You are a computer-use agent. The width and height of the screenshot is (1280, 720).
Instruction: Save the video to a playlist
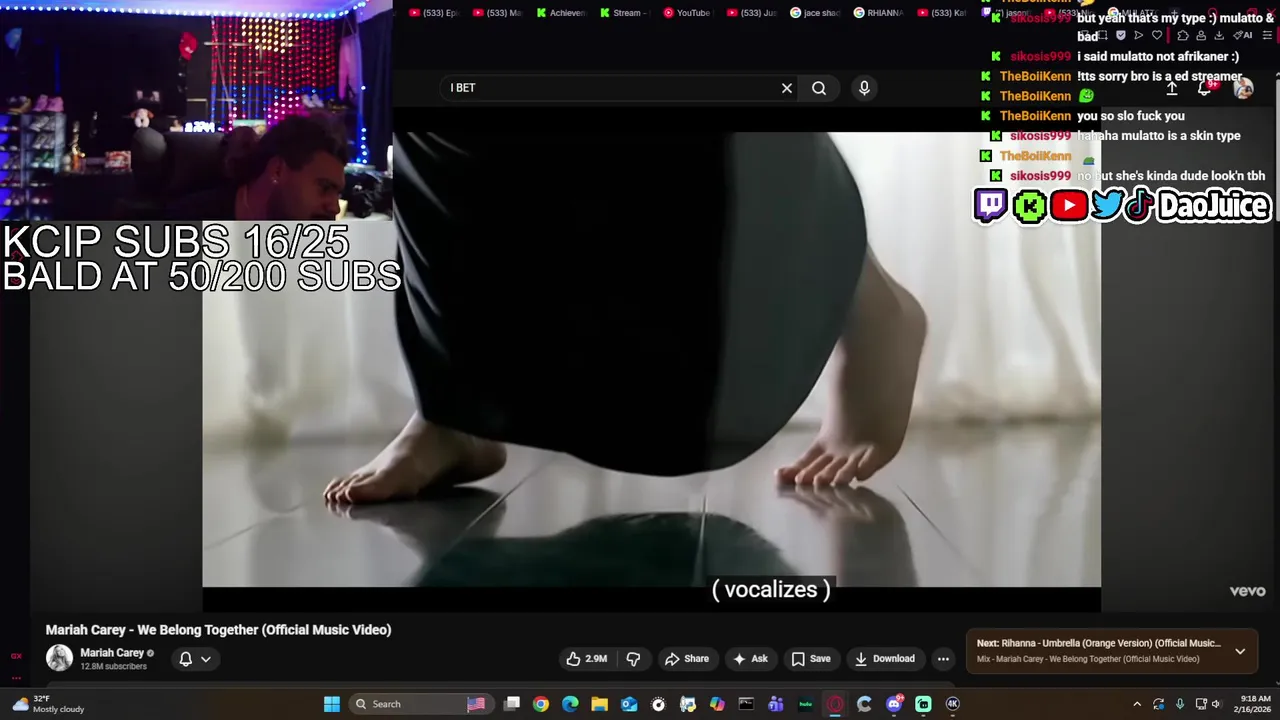pos(811,659)
